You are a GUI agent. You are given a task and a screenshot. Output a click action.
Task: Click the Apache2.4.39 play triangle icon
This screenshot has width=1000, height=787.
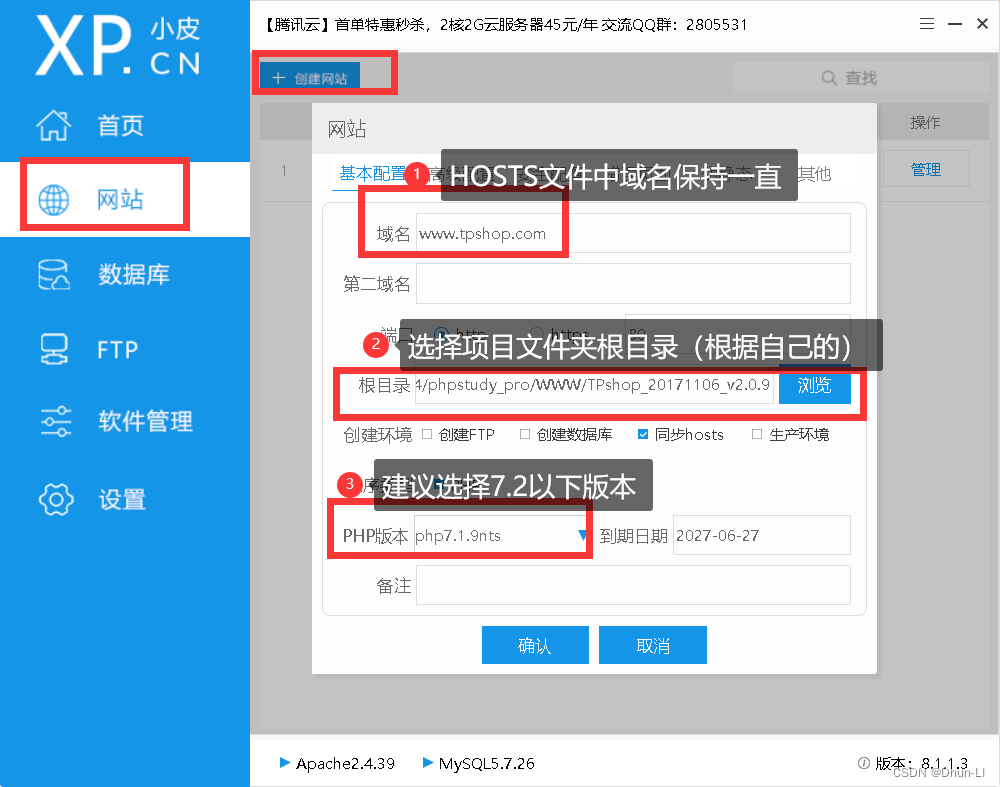[x=285, y=762]
